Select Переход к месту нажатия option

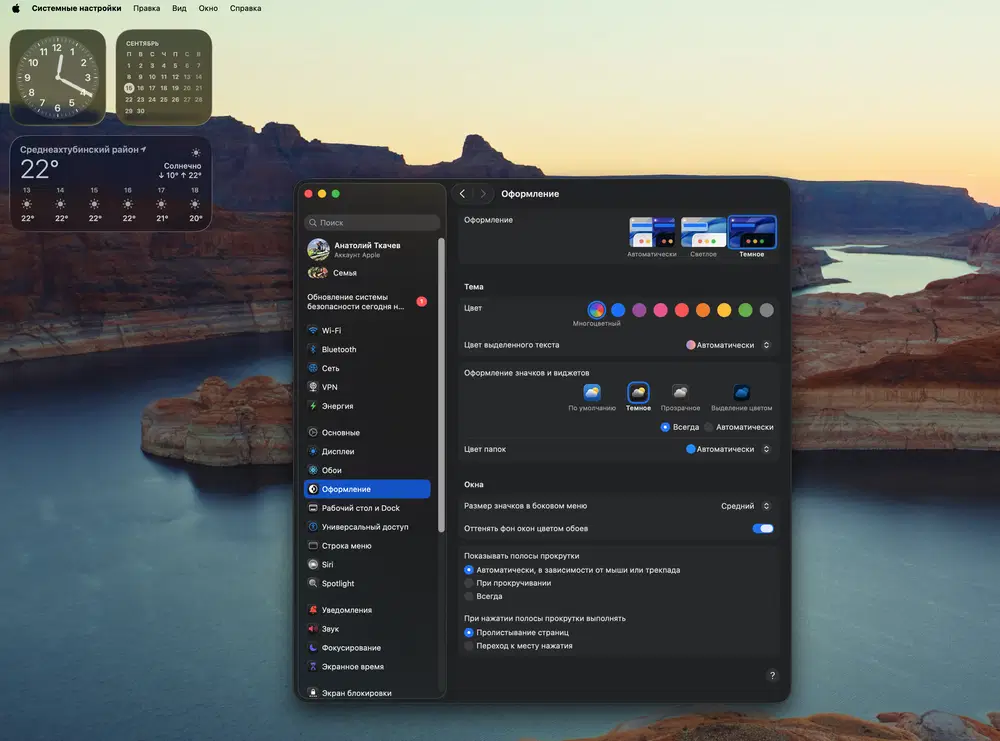coord(469,646)
